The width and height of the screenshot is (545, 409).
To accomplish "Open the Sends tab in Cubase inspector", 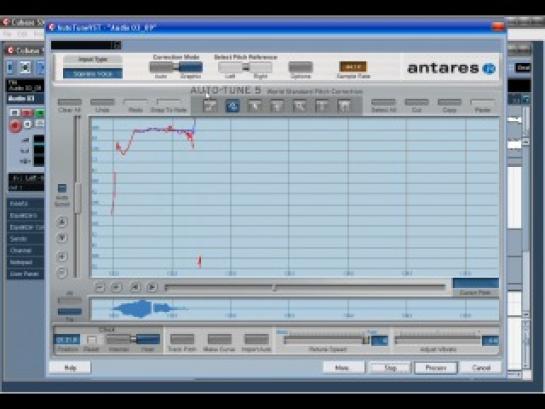I will click(x=25, y=239).
